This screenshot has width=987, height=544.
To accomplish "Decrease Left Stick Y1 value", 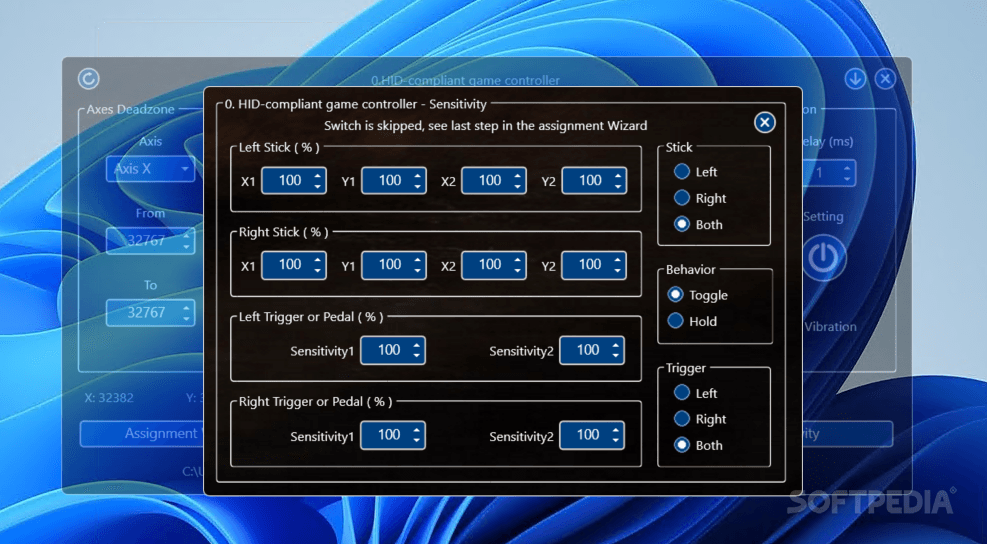I will 418,186.
